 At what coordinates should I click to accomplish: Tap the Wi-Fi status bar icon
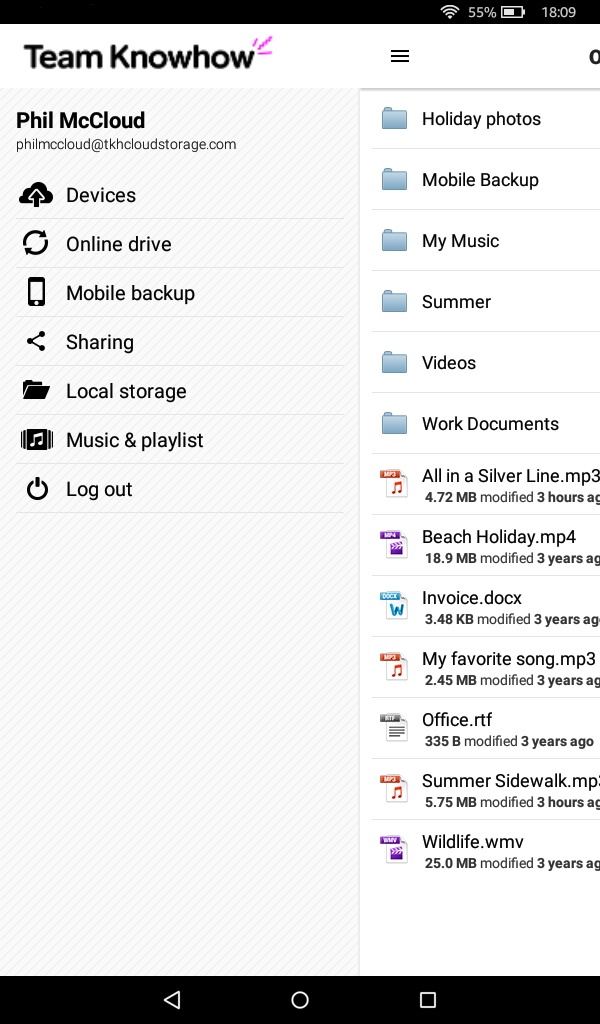coord(449,12)
